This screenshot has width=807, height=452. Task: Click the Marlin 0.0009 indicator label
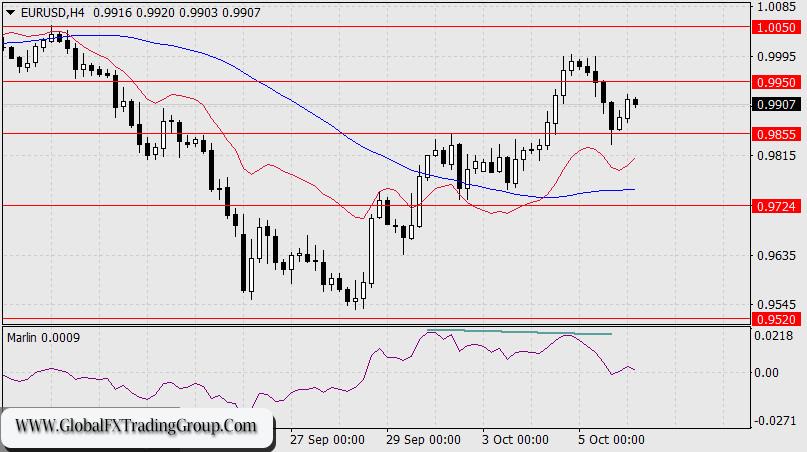tap(44, 338)
